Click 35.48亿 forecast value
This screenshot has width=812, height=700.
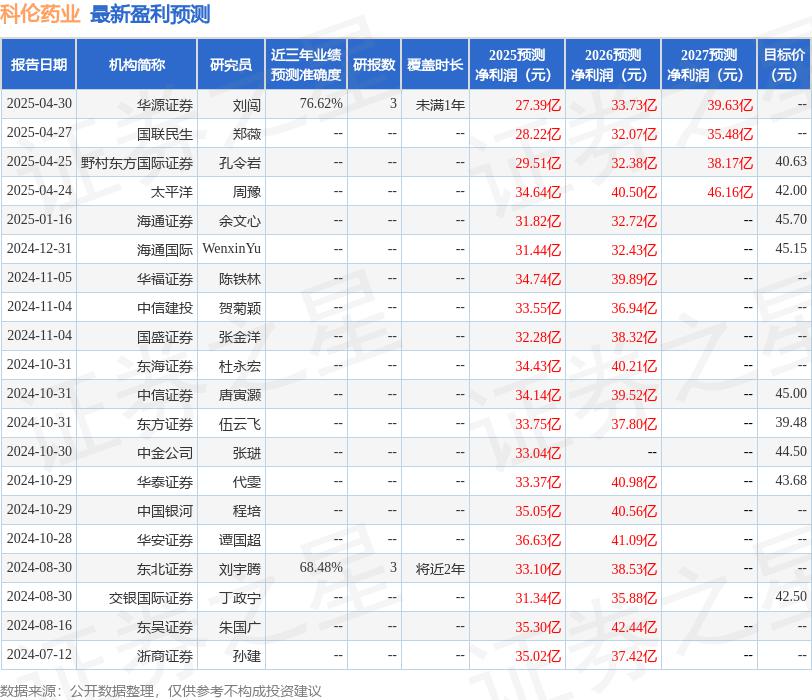click(730, 134)
